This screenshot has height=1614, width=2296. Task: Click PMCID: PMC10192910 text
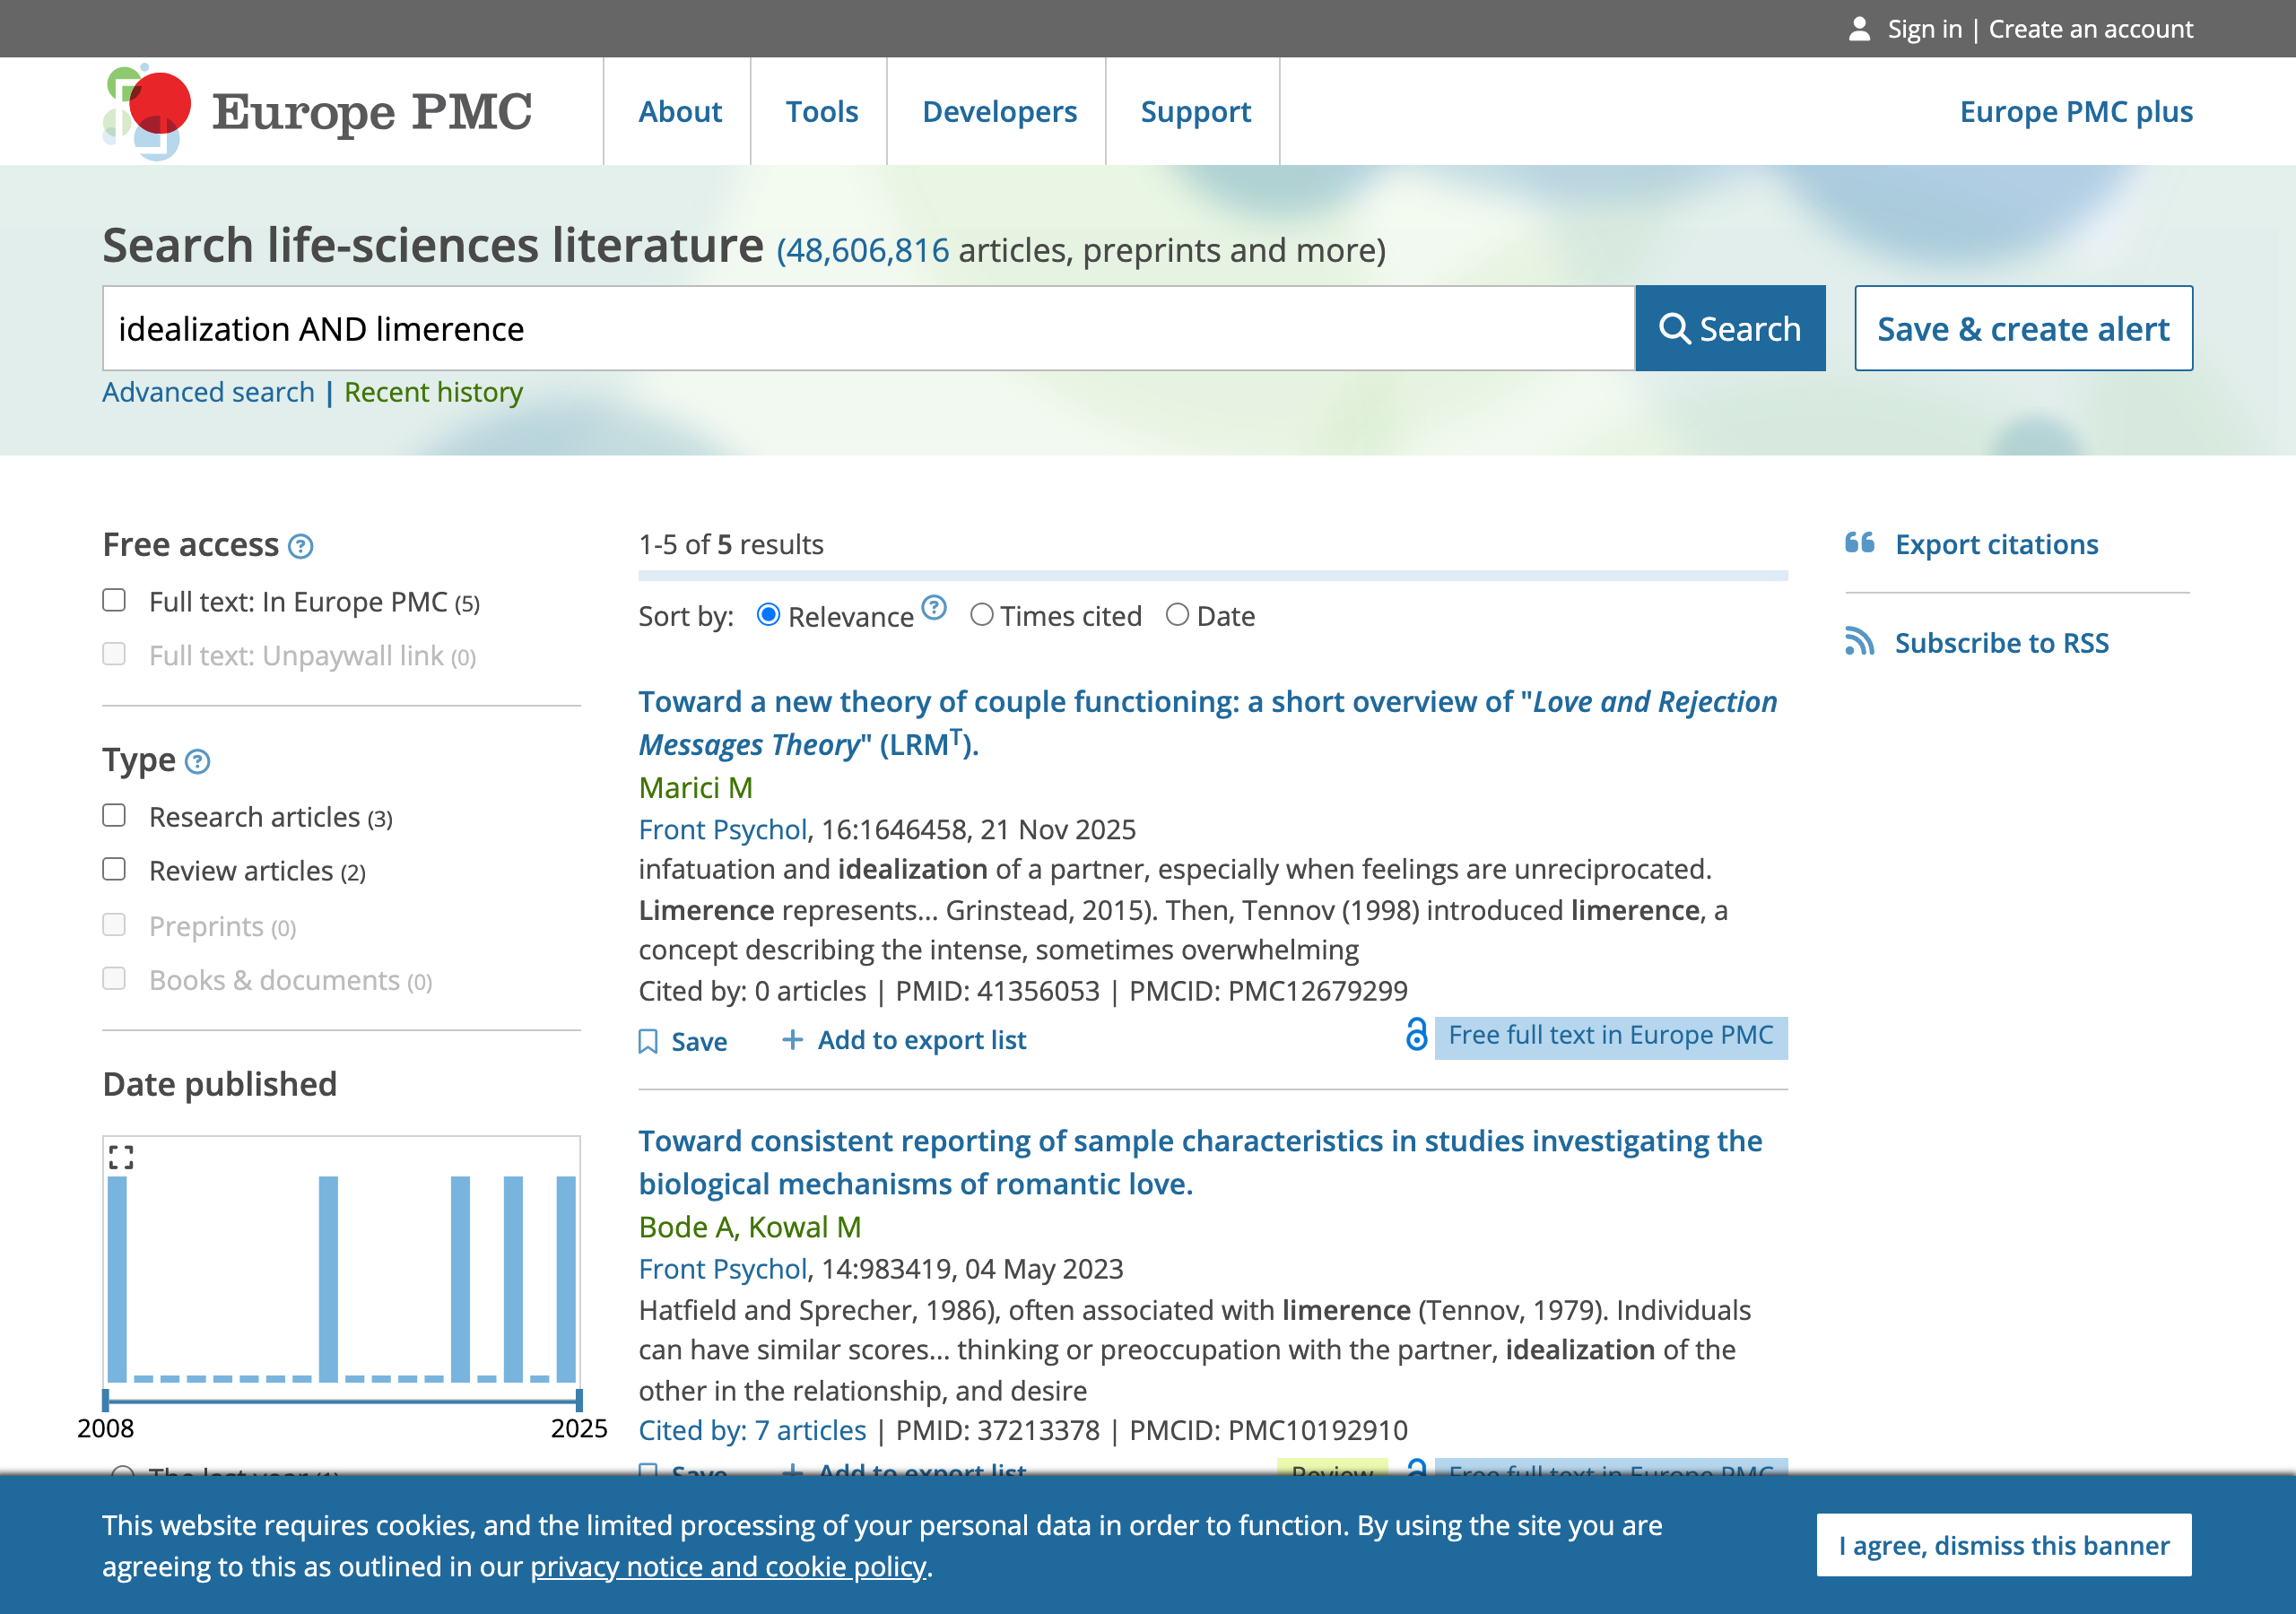pyautogui.click(x=1268, y=1430)
